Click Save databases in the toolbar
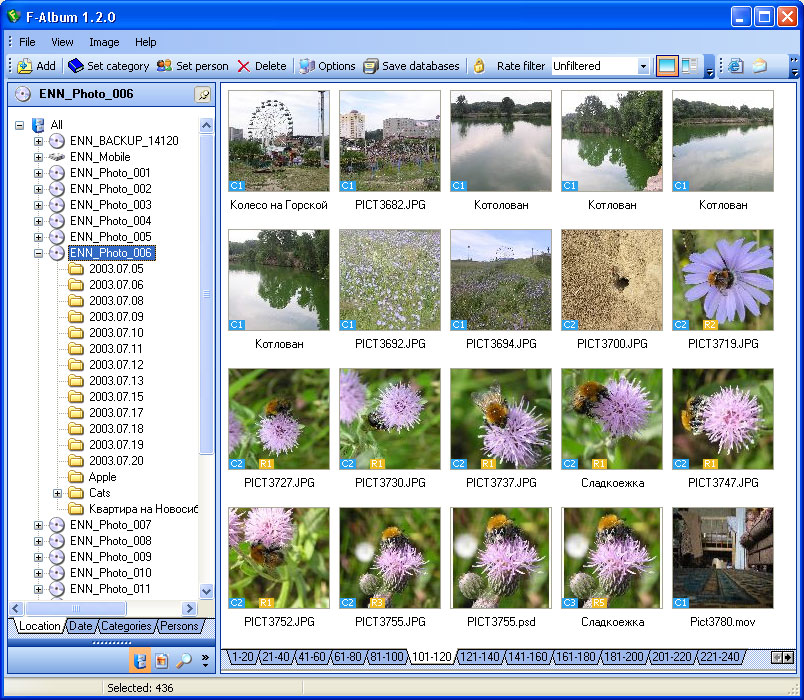 411,66
